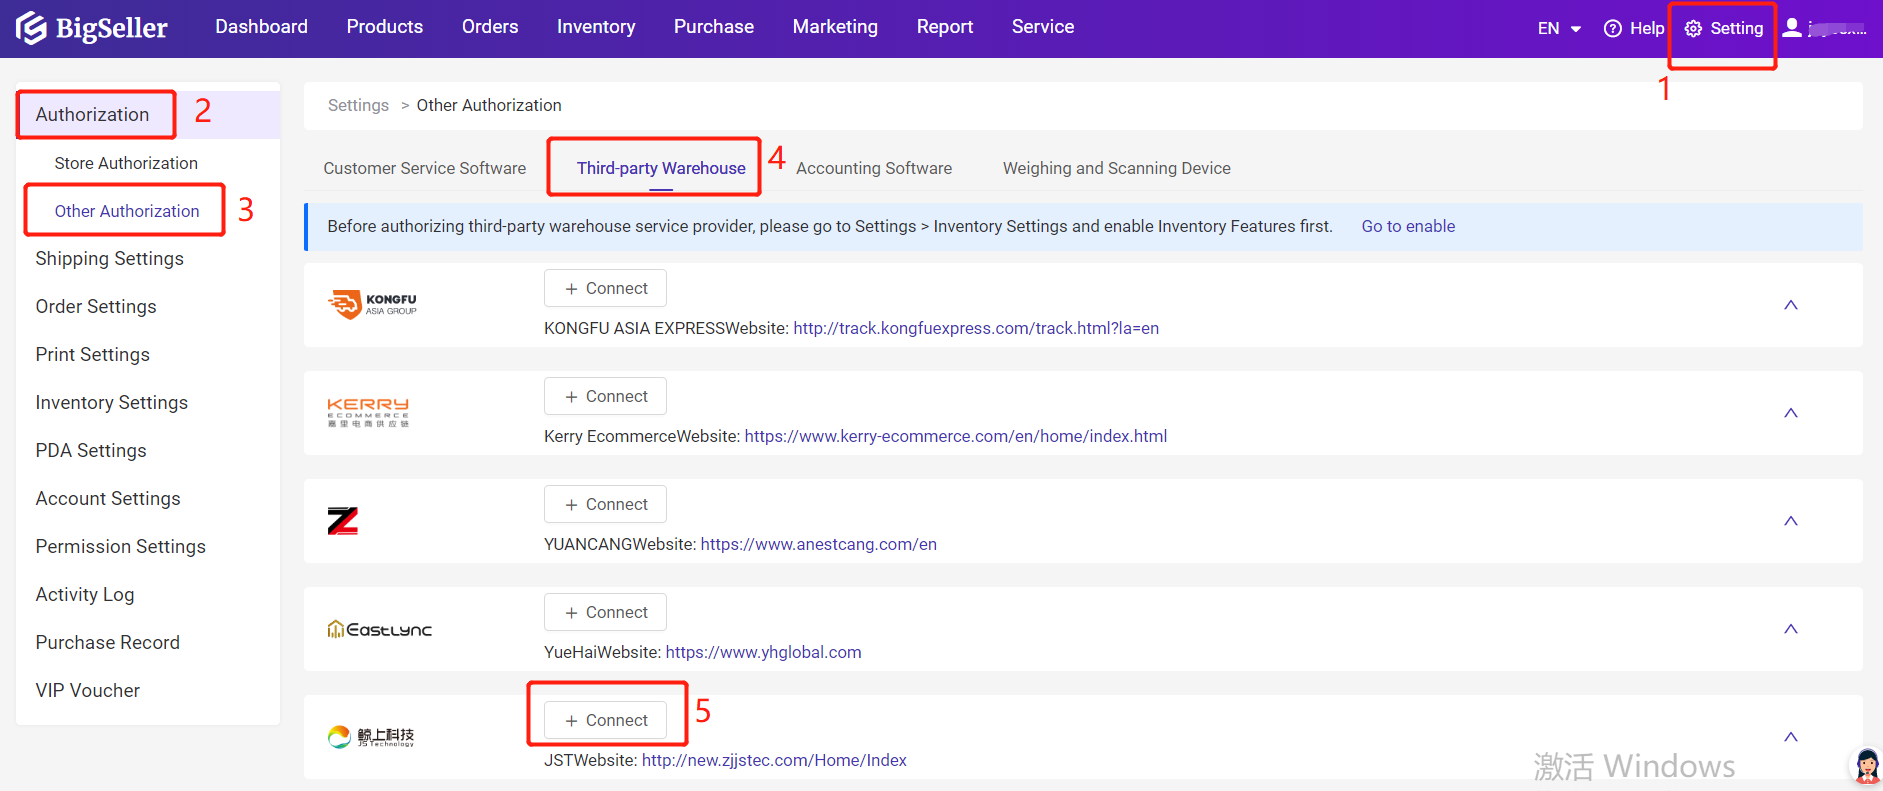Open Print Settings
Viewport: 1883px width, 791px height.
pos(93,354)
